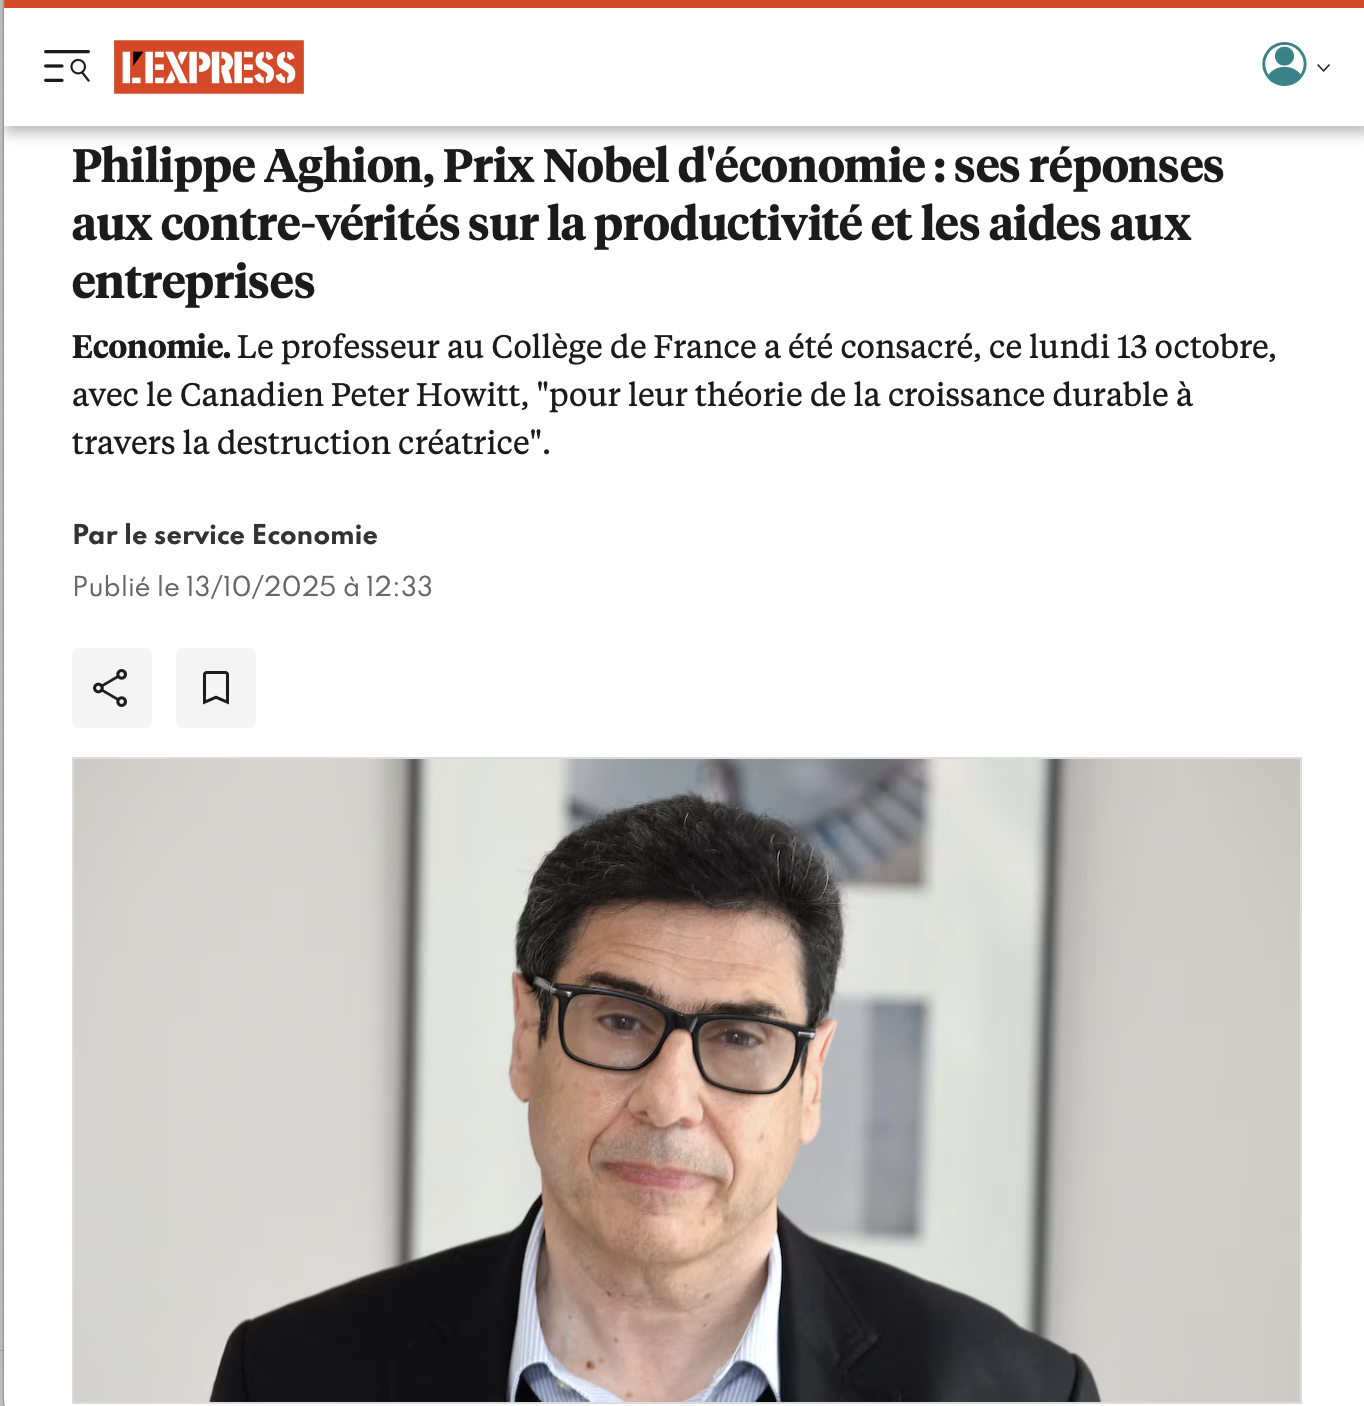1364x1406 pixels.
Task: Bookmark this article
Action: (x=216, y=688)
